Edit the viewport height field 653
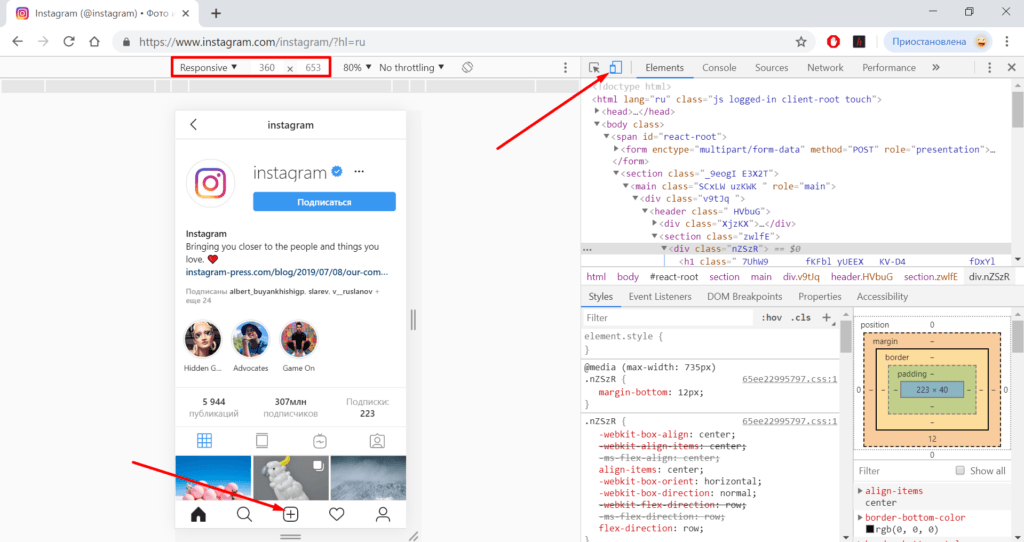Image resolution: width=1024 pixels, height=542 pixels. pyautogui.click(x=313, y=67)
